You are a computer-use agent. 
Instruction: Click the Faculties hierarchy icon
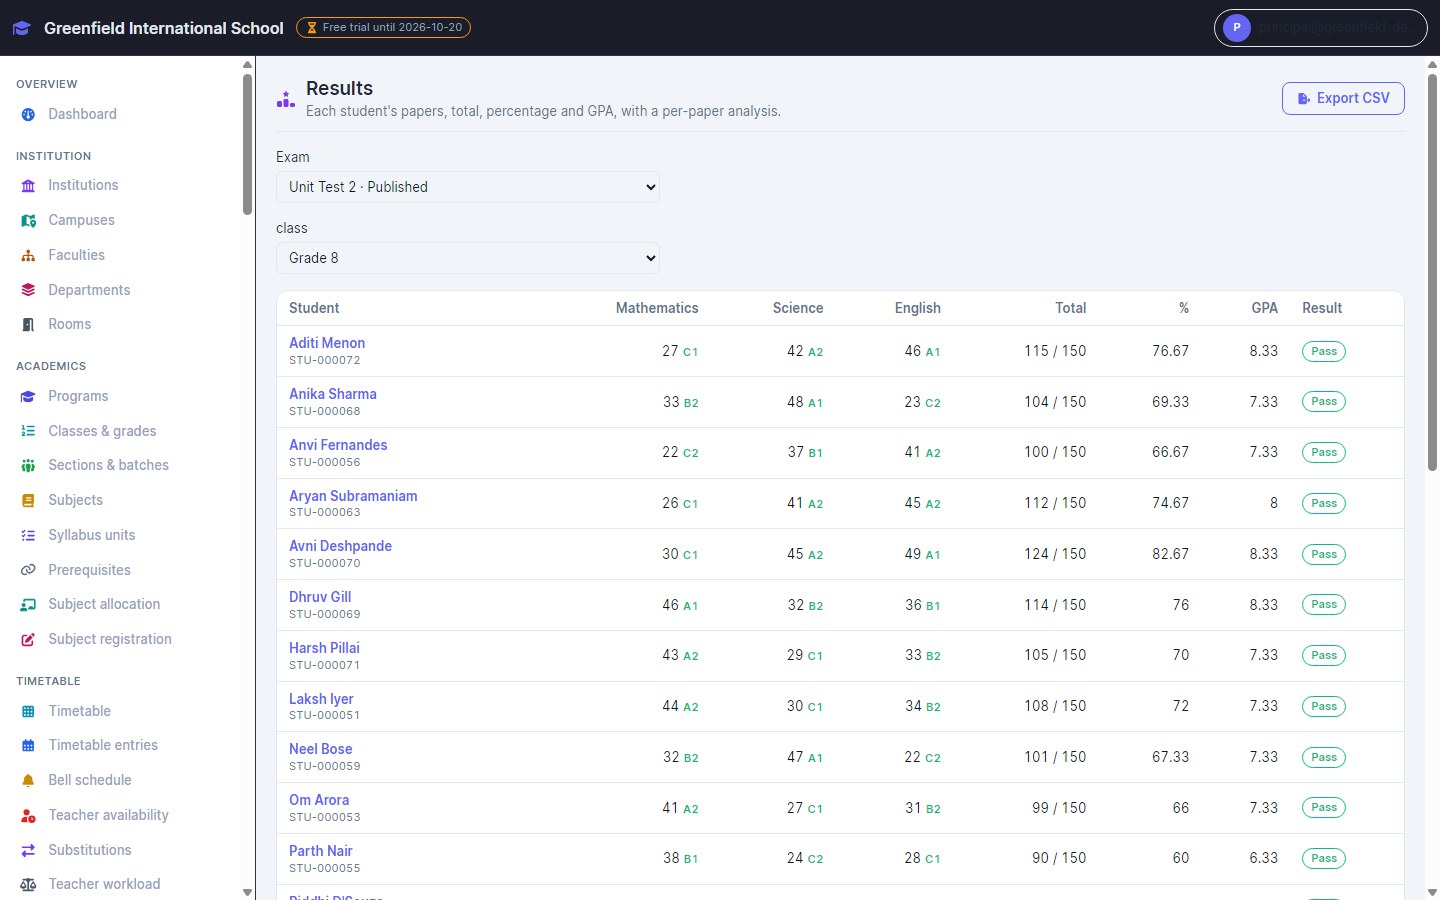[x=28, y=256]
